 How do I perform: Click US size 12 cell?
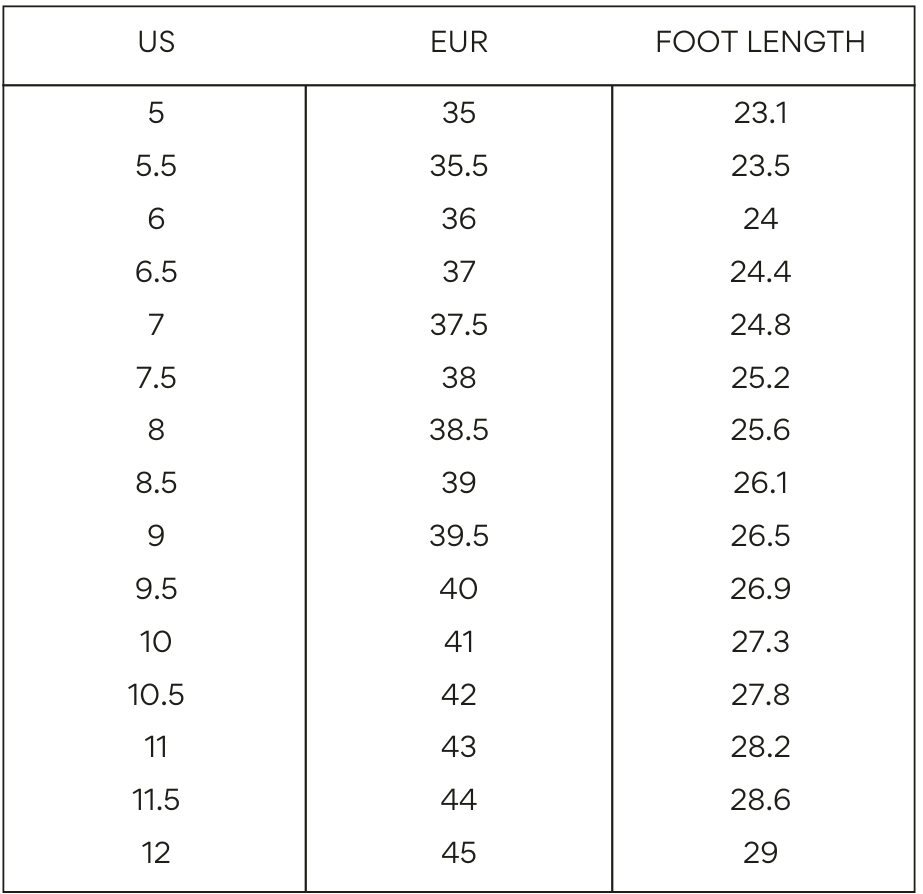coord(156,853)
